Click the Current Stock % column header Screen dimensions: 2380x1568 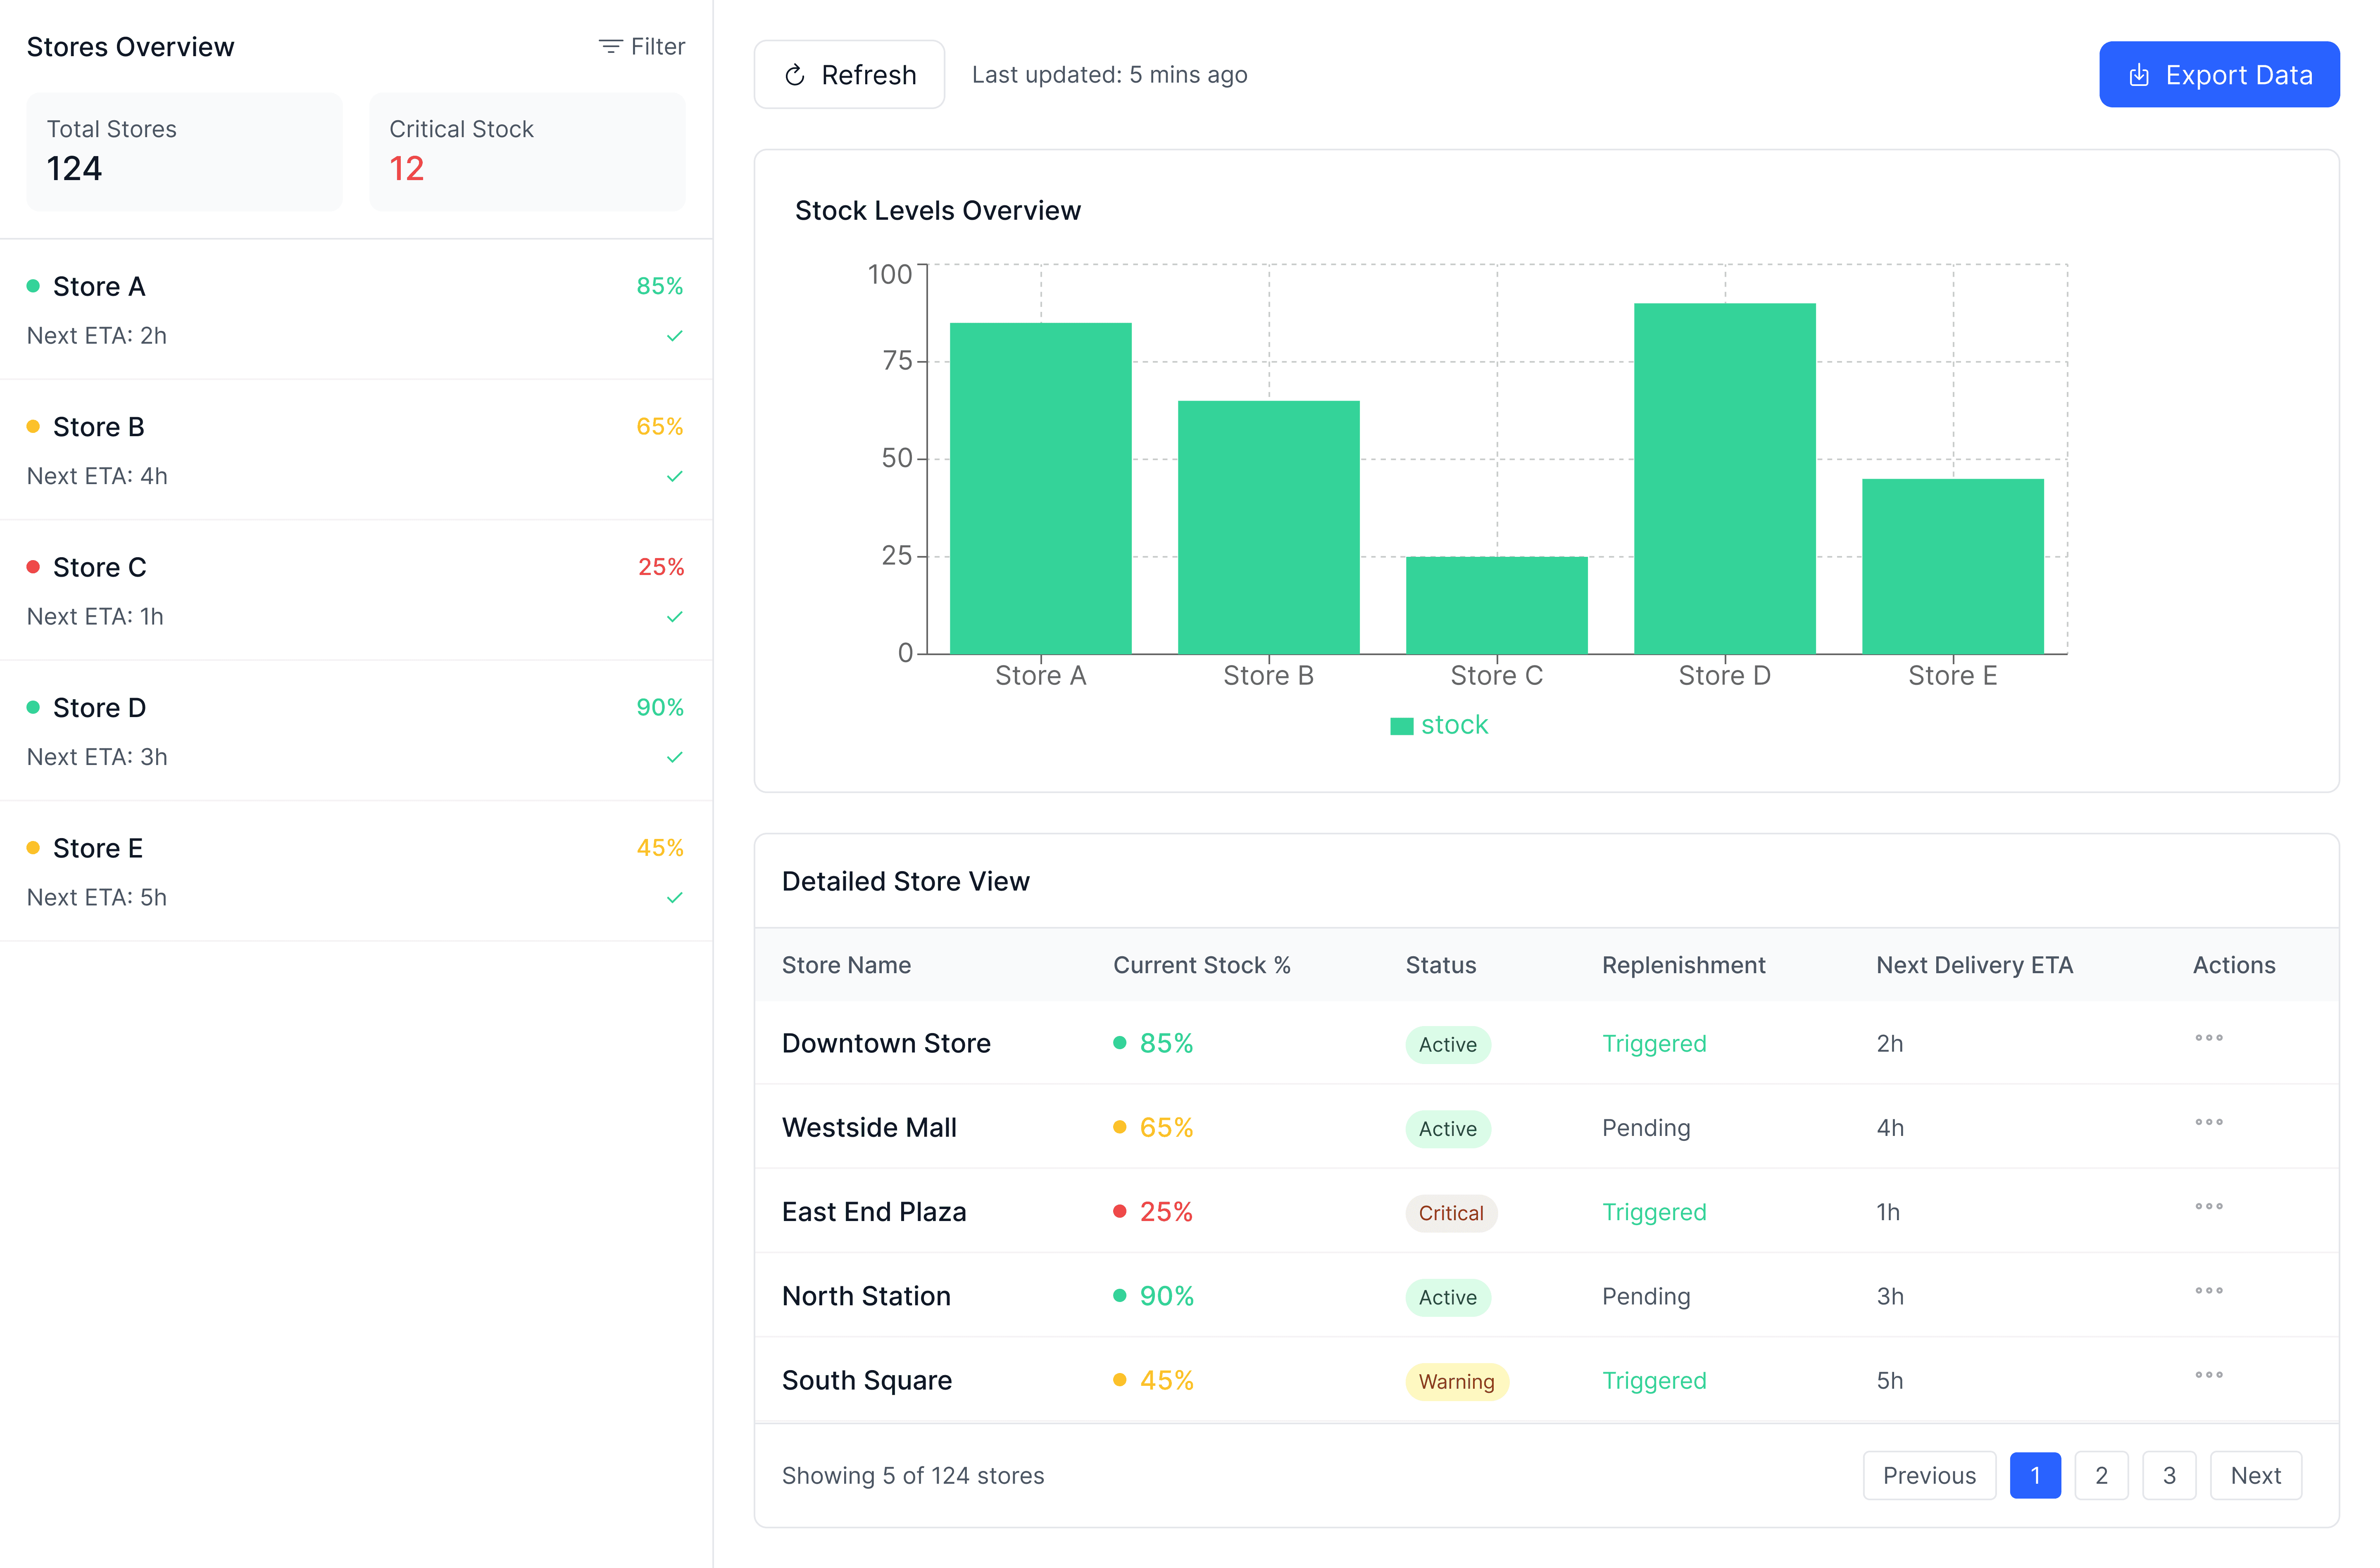[x=1201, y=965]
